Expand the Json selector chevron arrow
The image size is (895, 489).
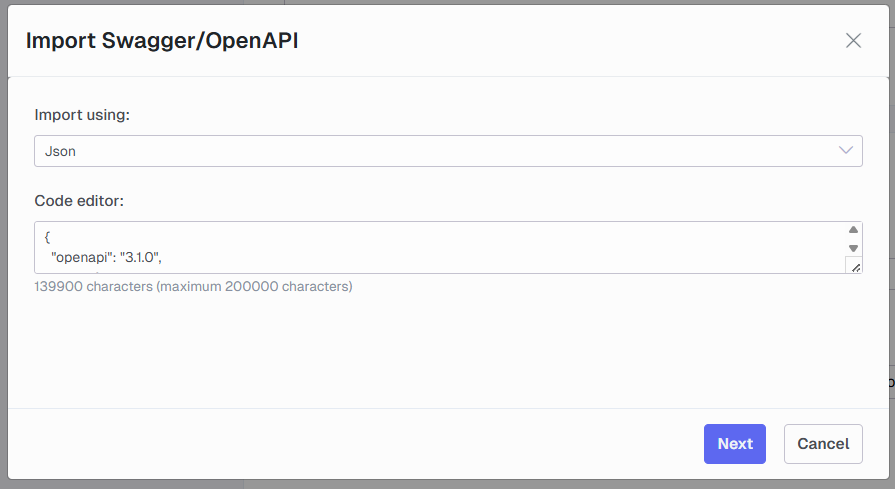(x=845, y=151)
